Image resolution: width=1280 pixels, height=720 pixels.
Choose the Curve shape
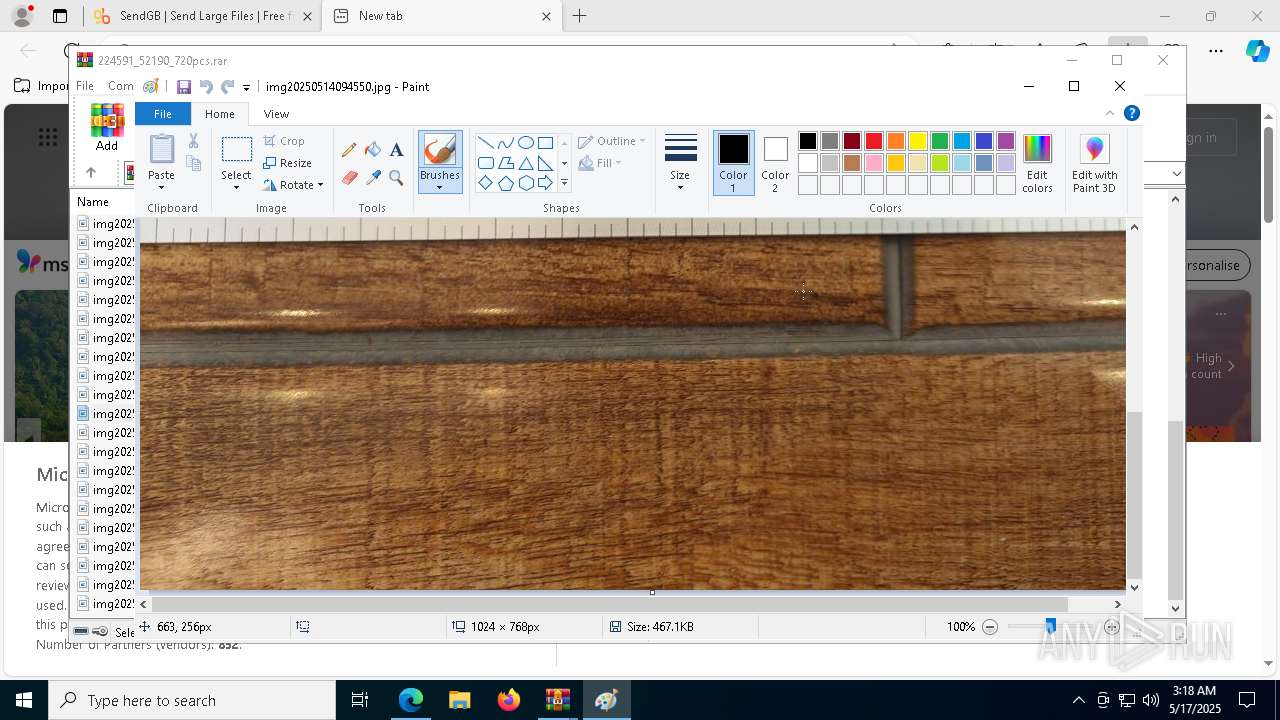[506, 143]
